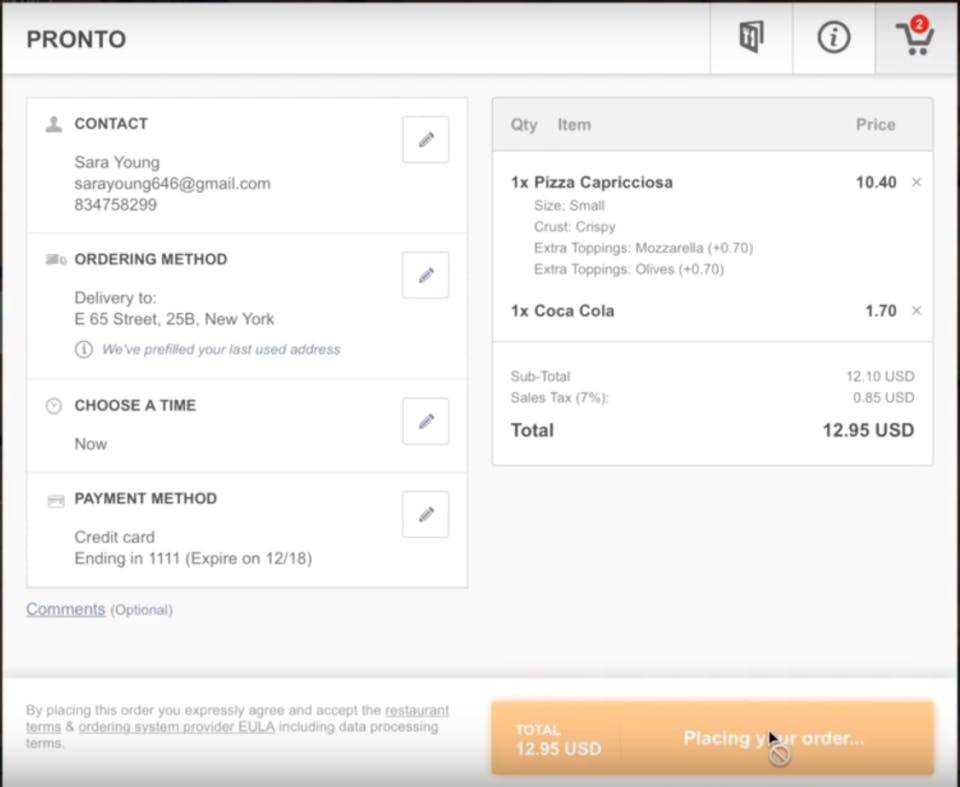Viewport: 960px width, 787px height.
Task: Remove Coca Cola from the order
Action: (x=917, y=311)
